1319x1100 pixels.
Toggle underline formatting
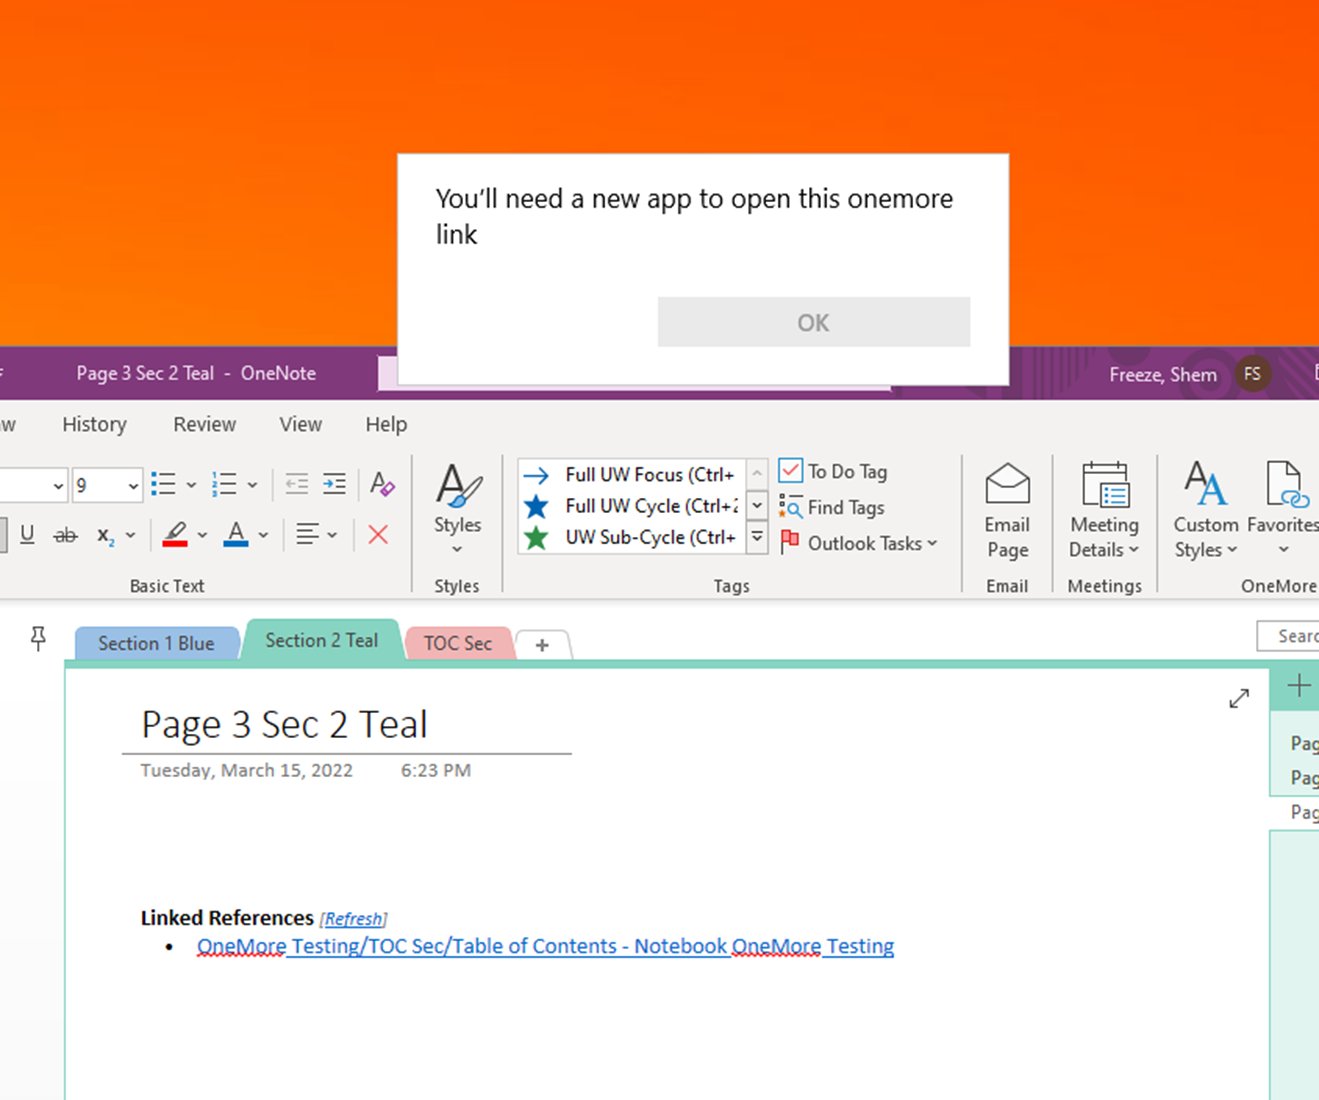(27, 535)
